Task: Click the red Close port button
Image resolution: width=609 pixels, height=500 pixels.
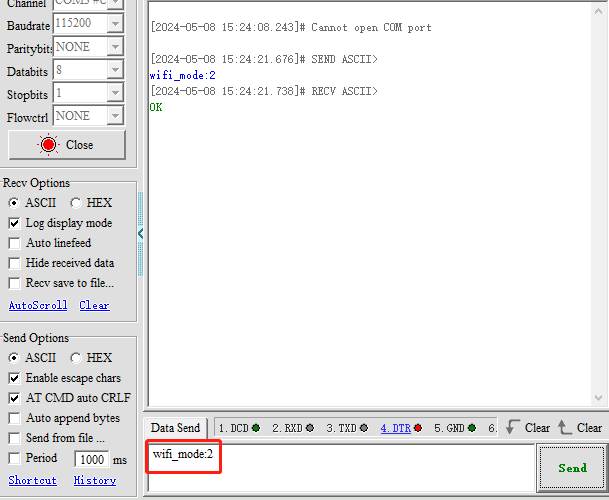Action: point(67,145)
